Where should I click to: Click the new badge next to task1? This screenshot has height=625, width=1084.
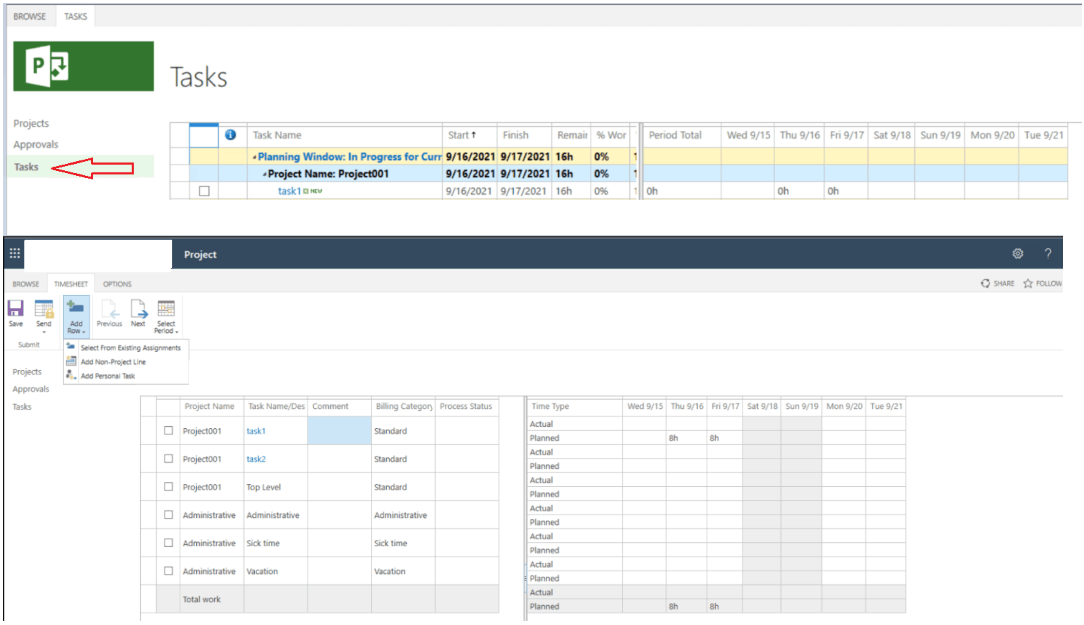click(313, 191)
